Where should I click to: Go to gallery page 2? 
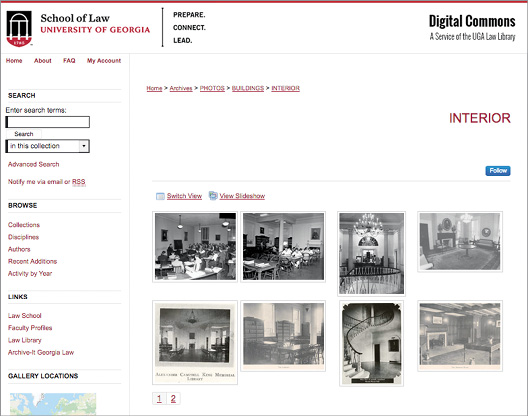[x=173, y=398]
